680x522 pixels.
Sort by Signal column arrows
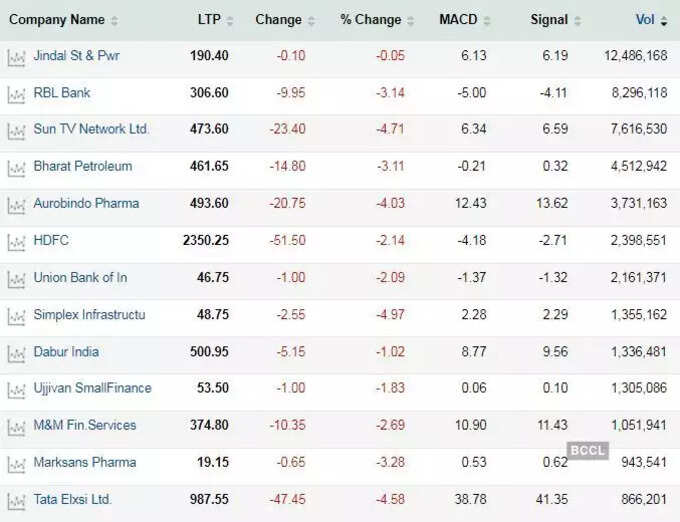pyautogui.click(x=577, y=20)
